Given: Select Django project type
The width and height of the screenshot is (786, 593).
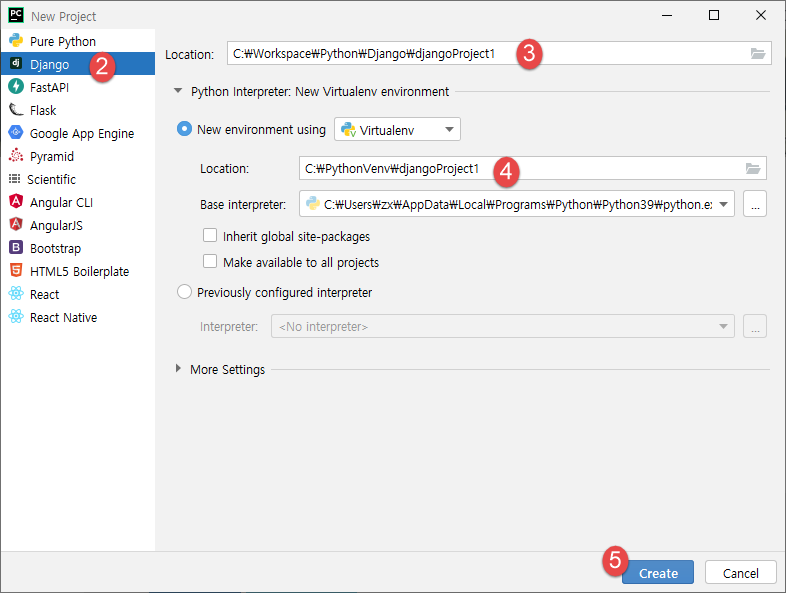Looking at the screenshot, I should tap(78, 64).
